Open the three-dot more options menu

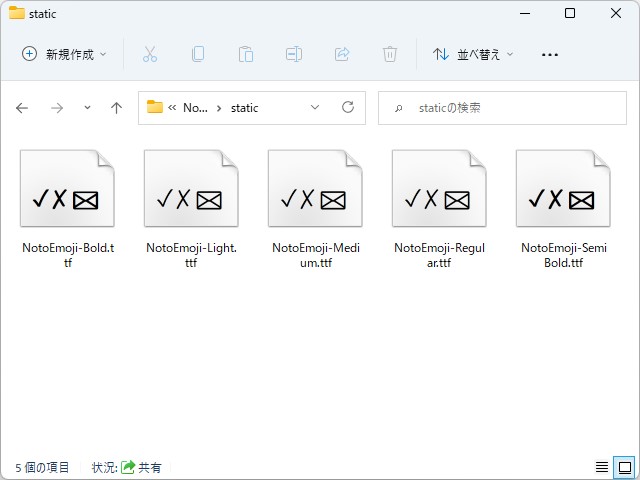tap(549, 54)
